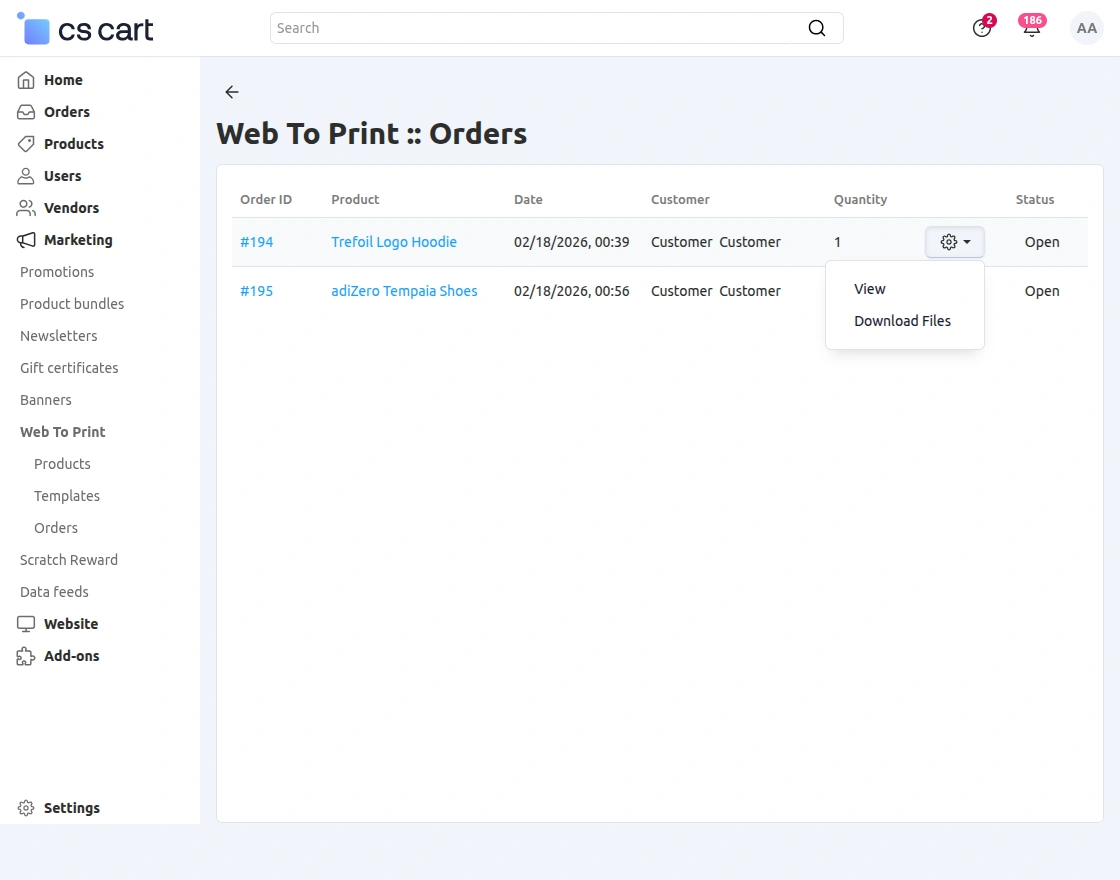The width and height of the screenshot is (1120, 880).
Task: Open order #195 link
Action: (x=257, y=291)
